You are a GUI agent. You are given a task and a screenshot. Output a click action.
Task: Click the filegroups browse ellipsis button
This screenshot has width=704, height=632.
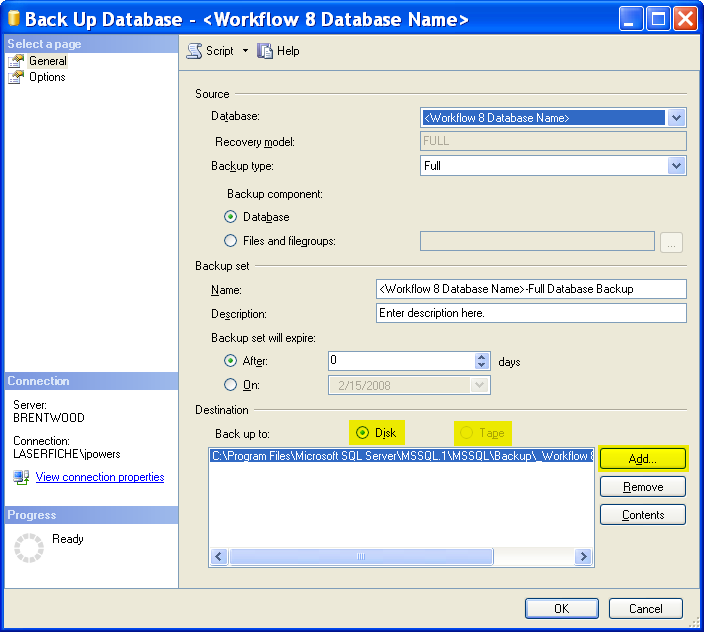click(671, 242)
